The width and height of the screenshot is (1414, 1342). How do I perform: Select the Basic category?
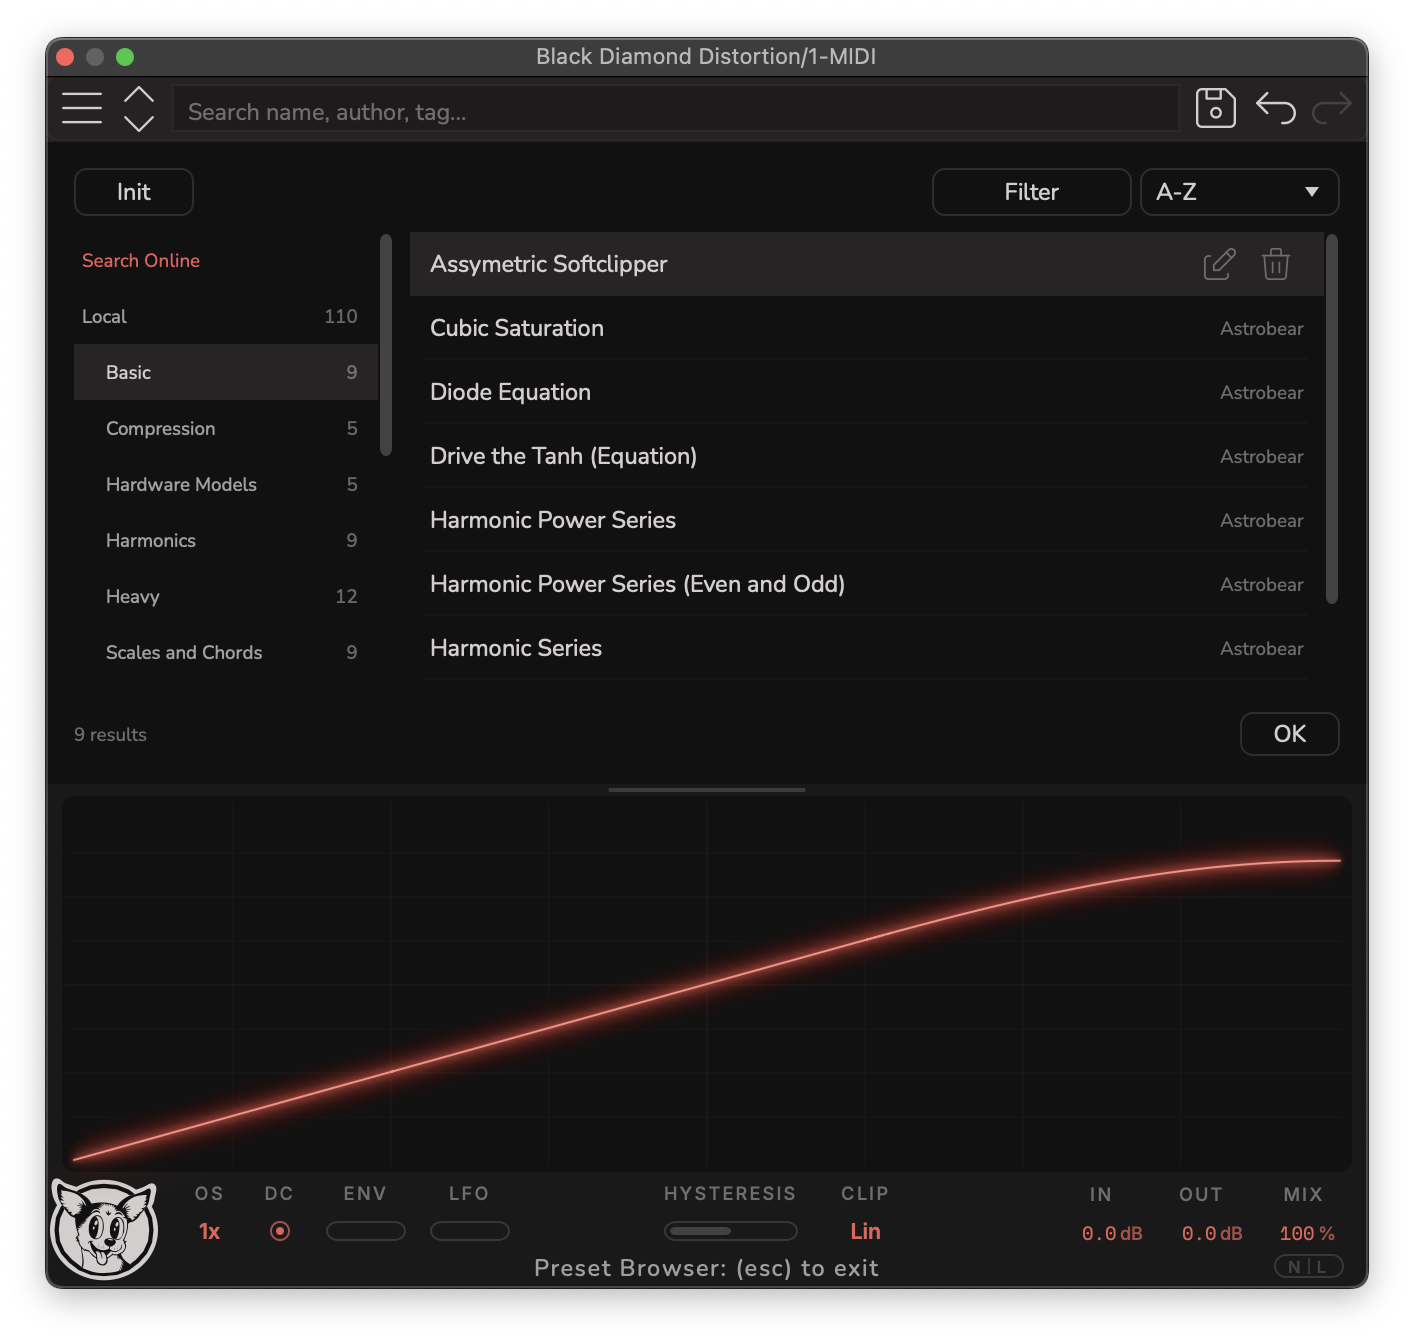[x=226, y=372]
